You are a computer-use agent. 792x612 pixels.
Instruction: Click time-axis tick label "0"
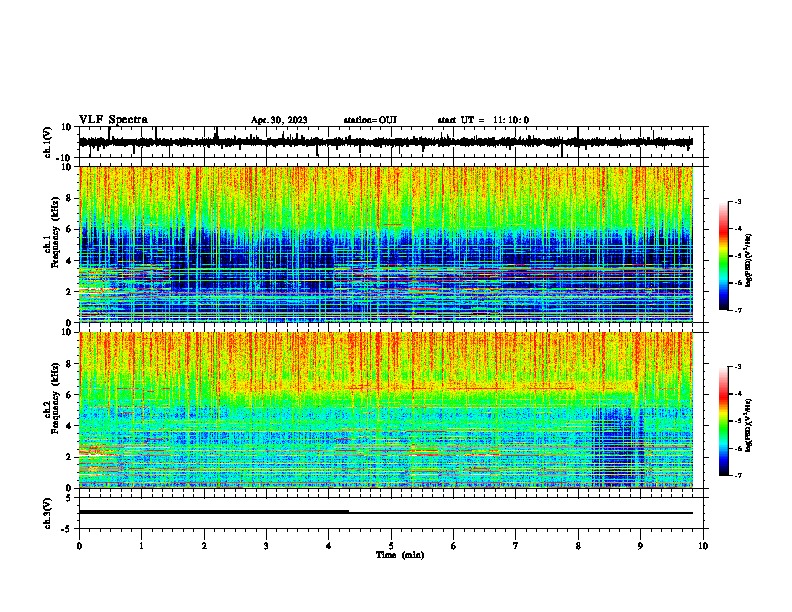tap(79, 546)
